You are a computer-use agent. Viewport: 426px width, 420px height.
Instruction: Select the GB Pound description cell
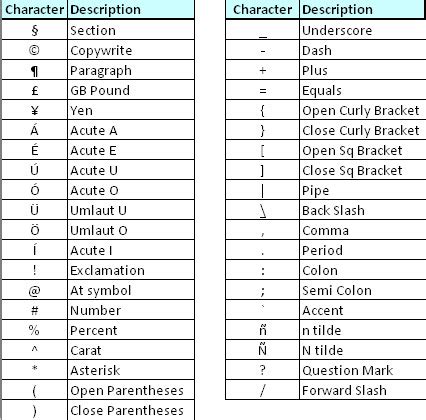tap(131, 90)
